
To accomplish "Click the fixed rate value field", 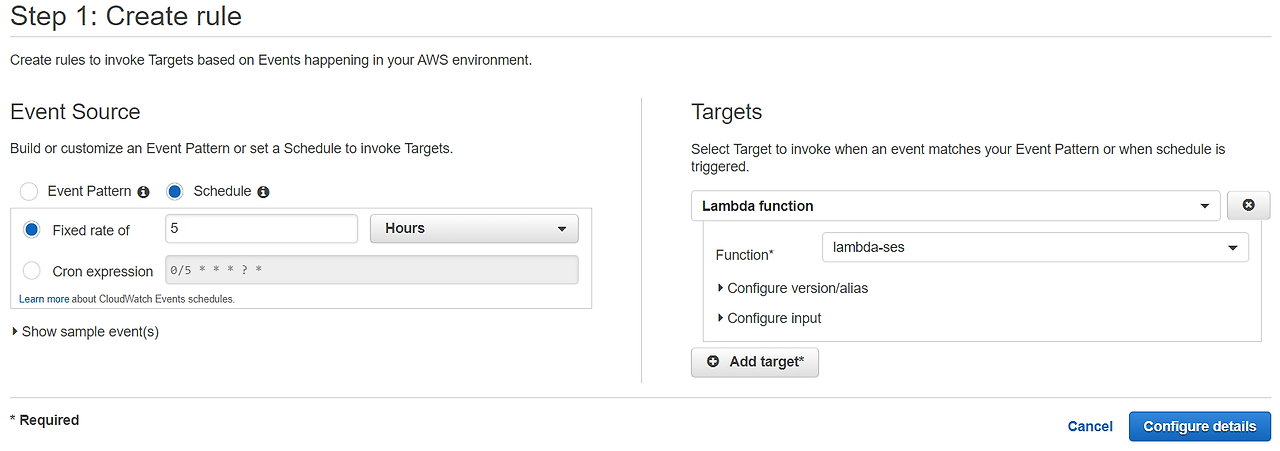I will click(x=260, y=229).
